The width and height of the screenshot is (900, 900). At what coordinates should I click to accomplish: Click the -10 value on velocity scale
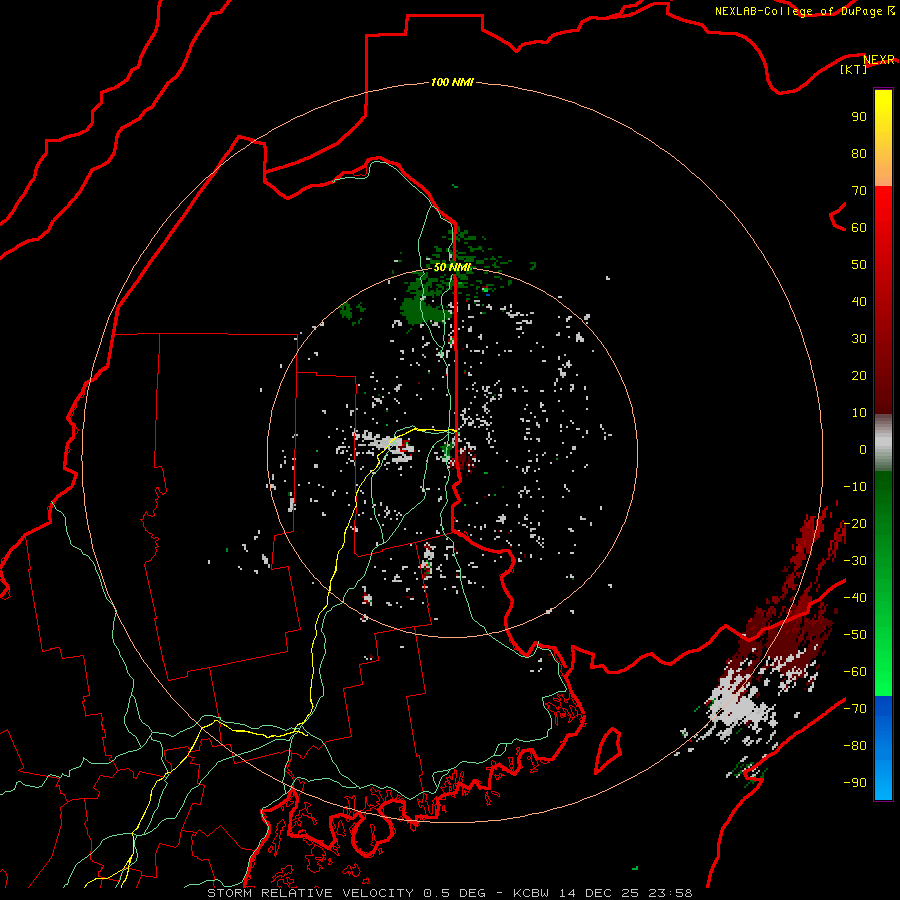click(855, 487)
